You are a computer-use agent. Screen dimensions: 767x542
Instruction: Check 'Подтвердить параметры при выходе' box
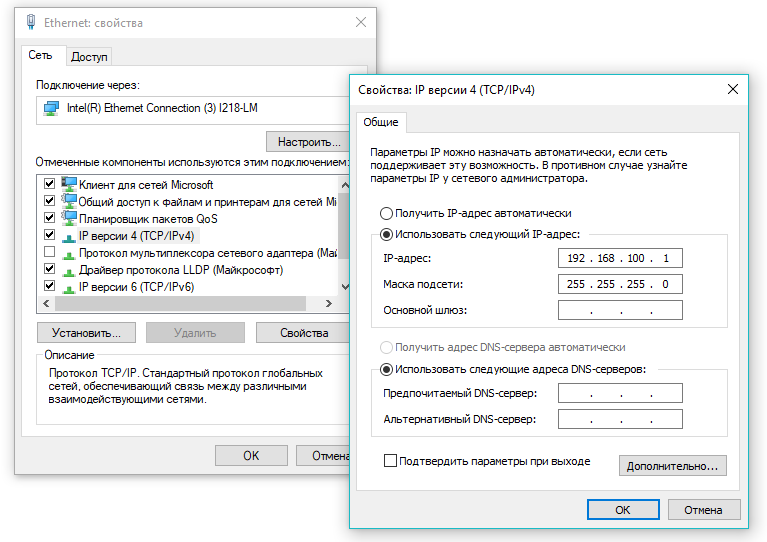[391, 462]
